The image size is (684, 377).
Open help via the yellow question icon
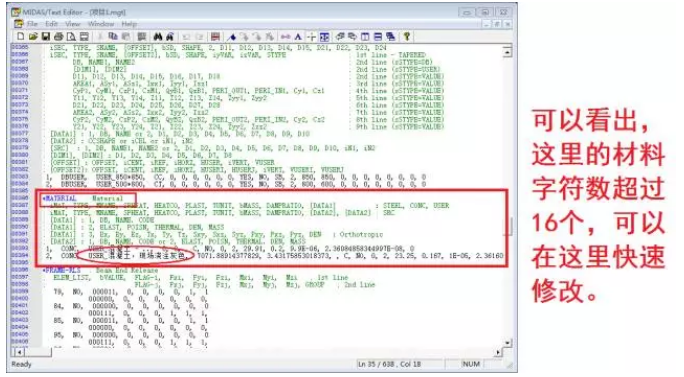pos(407,37)
